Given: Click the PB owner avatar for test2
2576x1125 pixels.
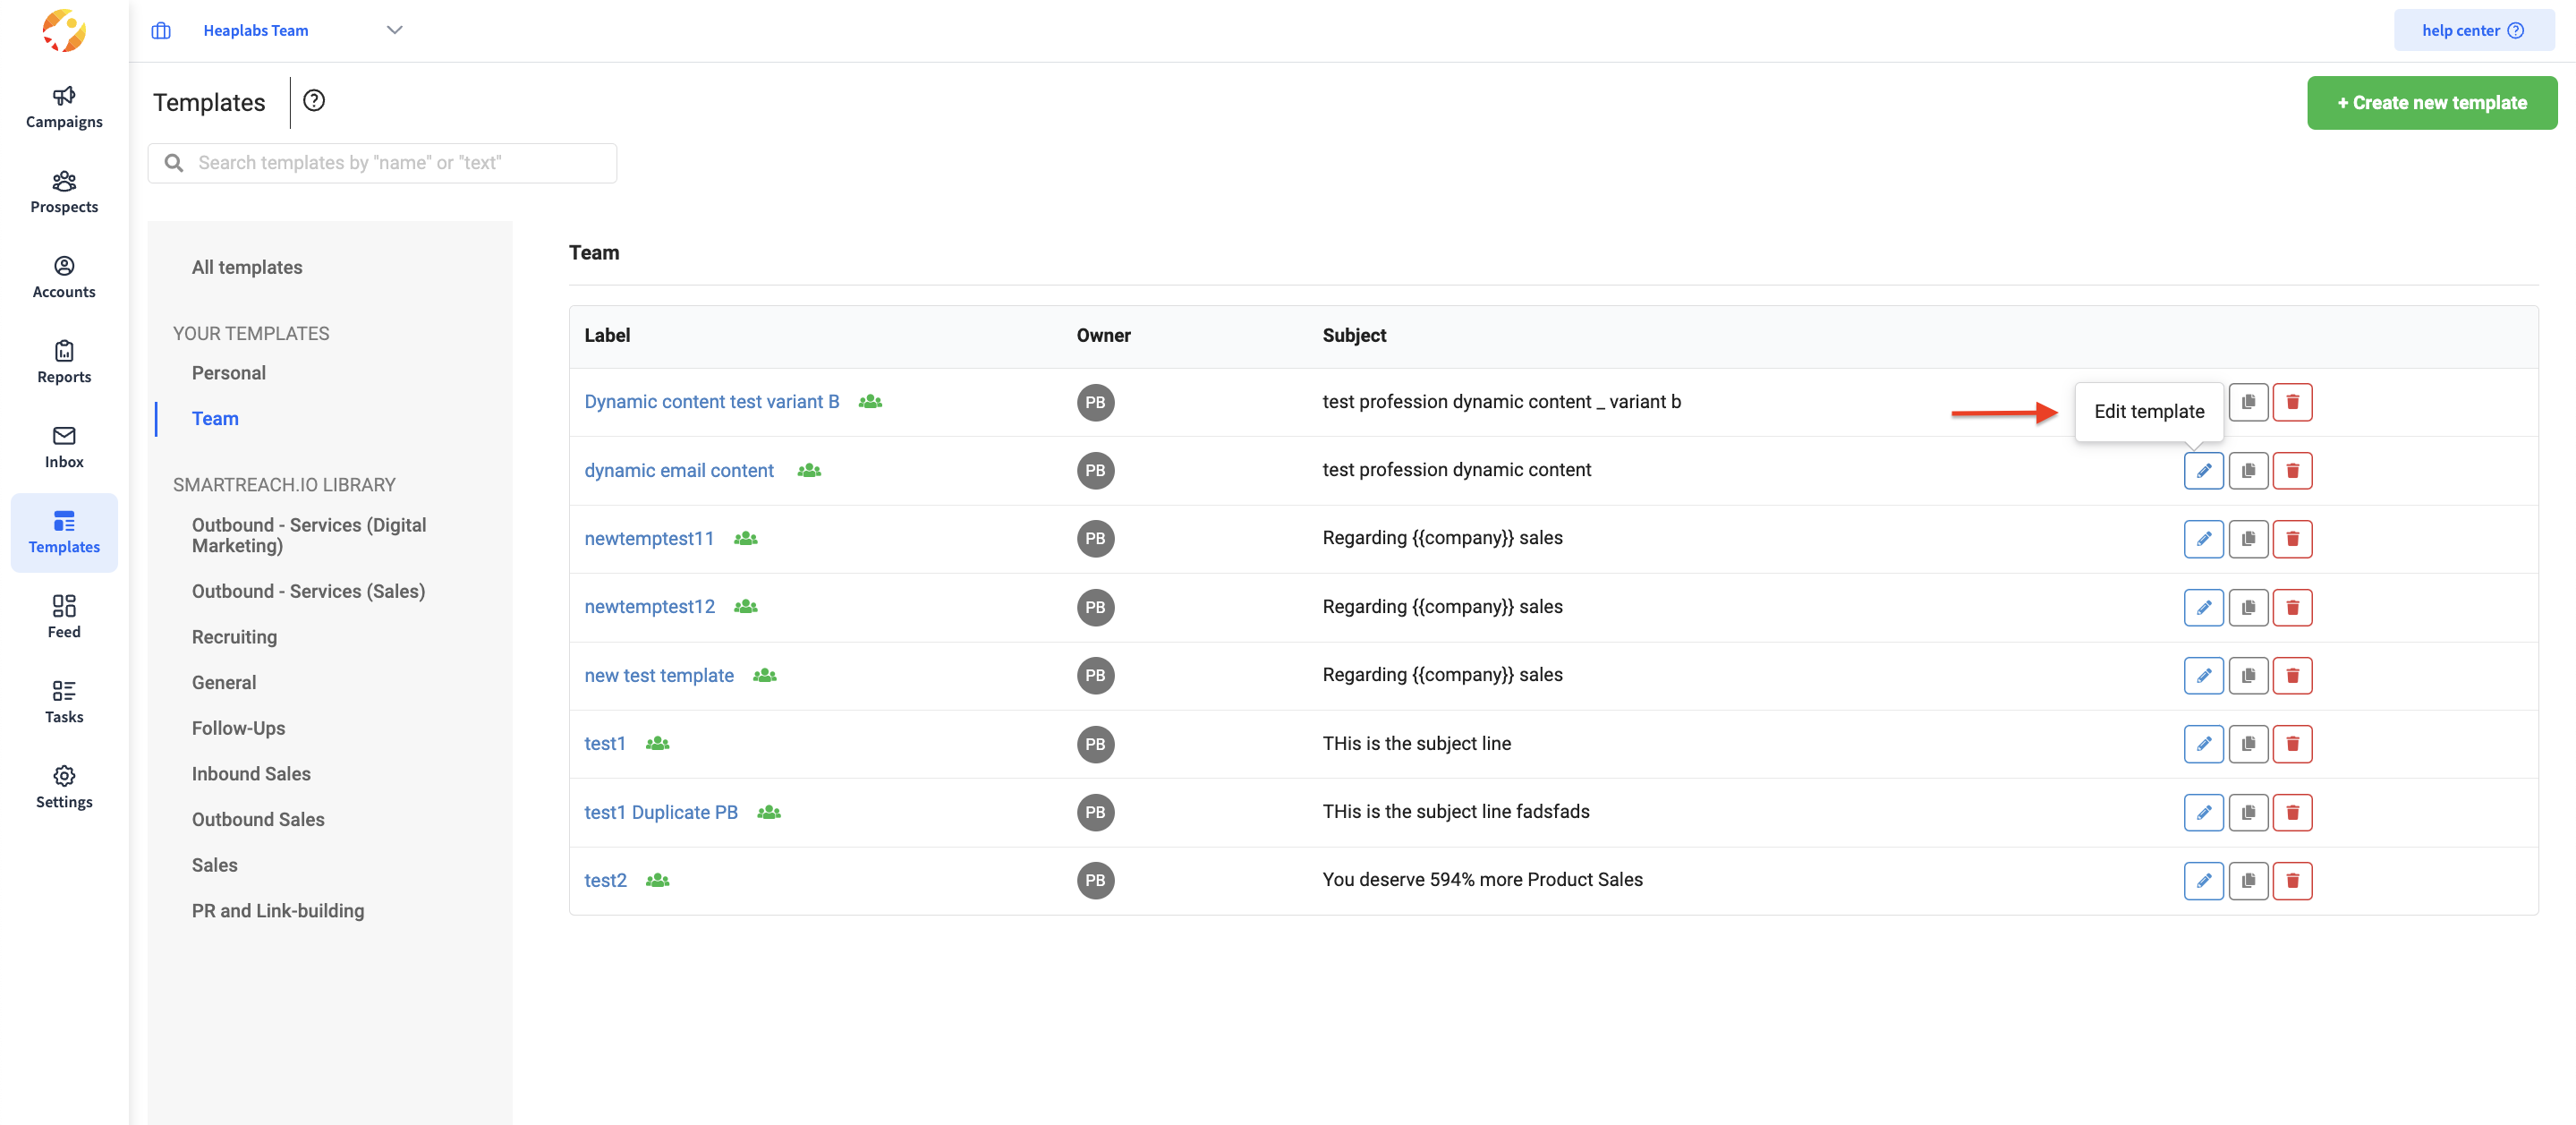Looking at the screenshot, I should [1095, 881].
